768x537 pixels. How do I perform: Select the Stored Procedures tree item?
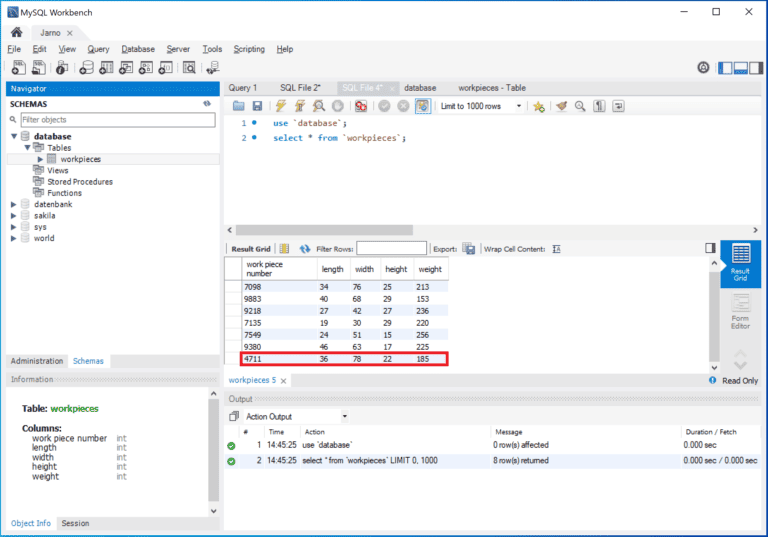[x=80, y=182]
